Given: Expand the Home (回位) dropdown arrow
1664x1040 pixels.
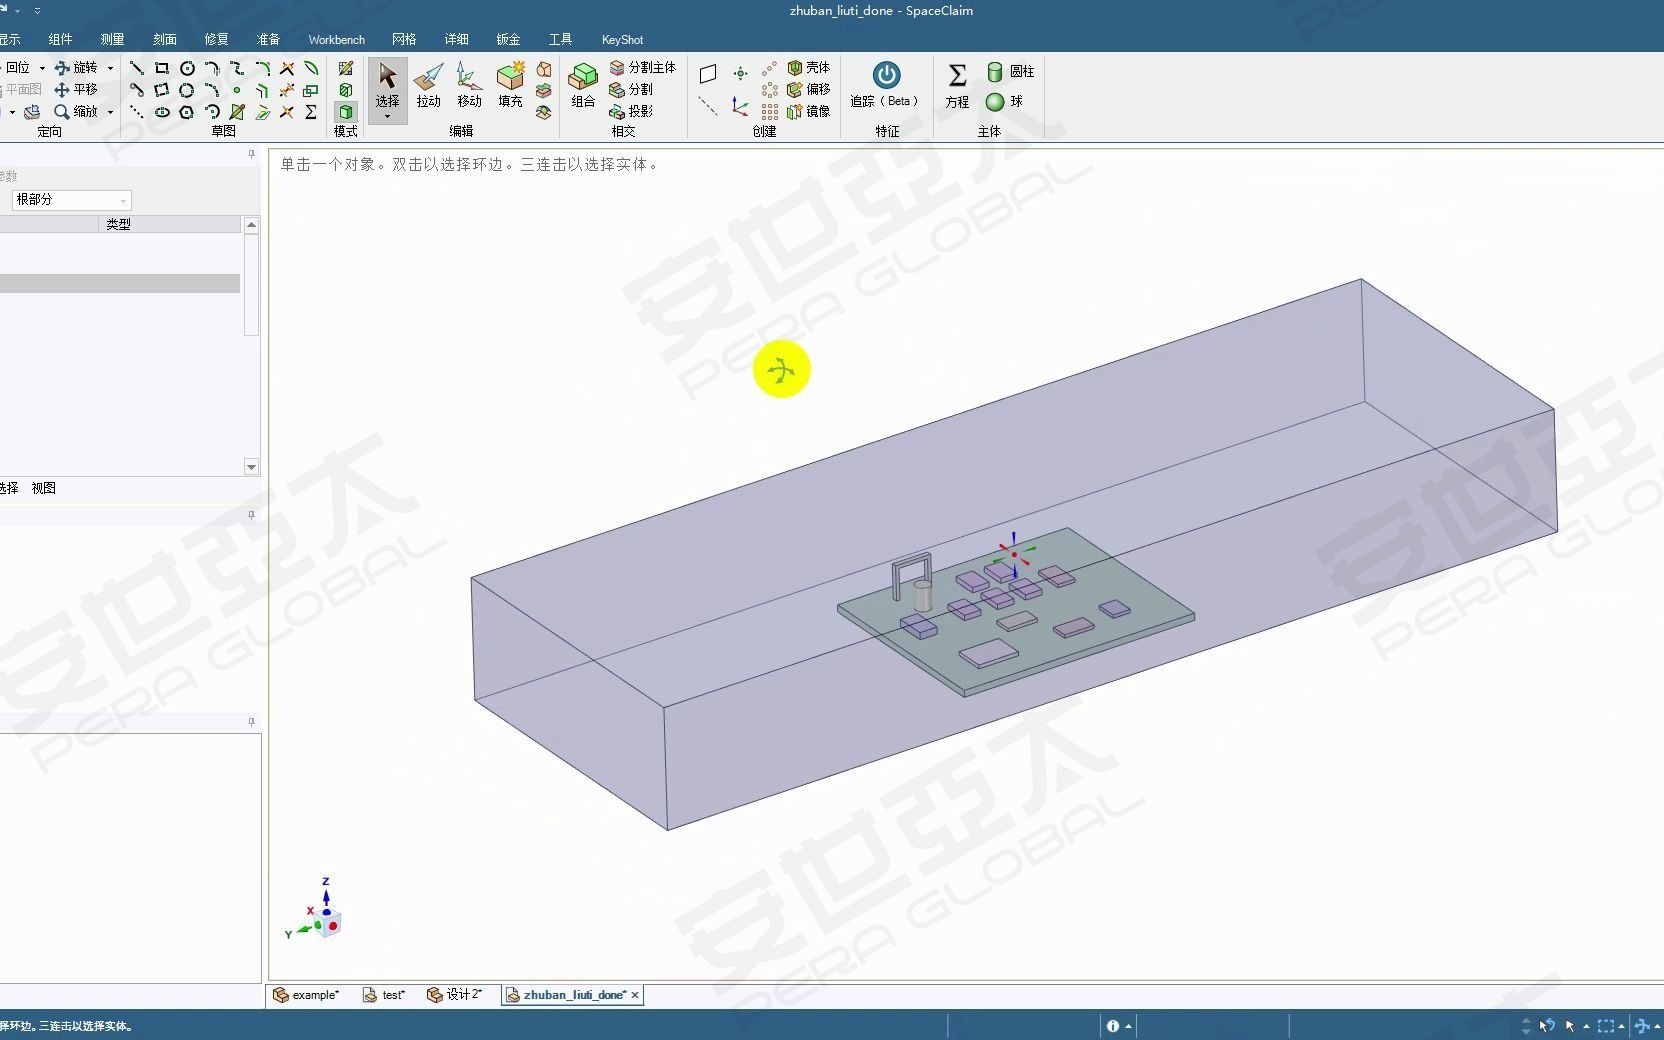Looking at the screenshot, I should click(x=42, y=68).
